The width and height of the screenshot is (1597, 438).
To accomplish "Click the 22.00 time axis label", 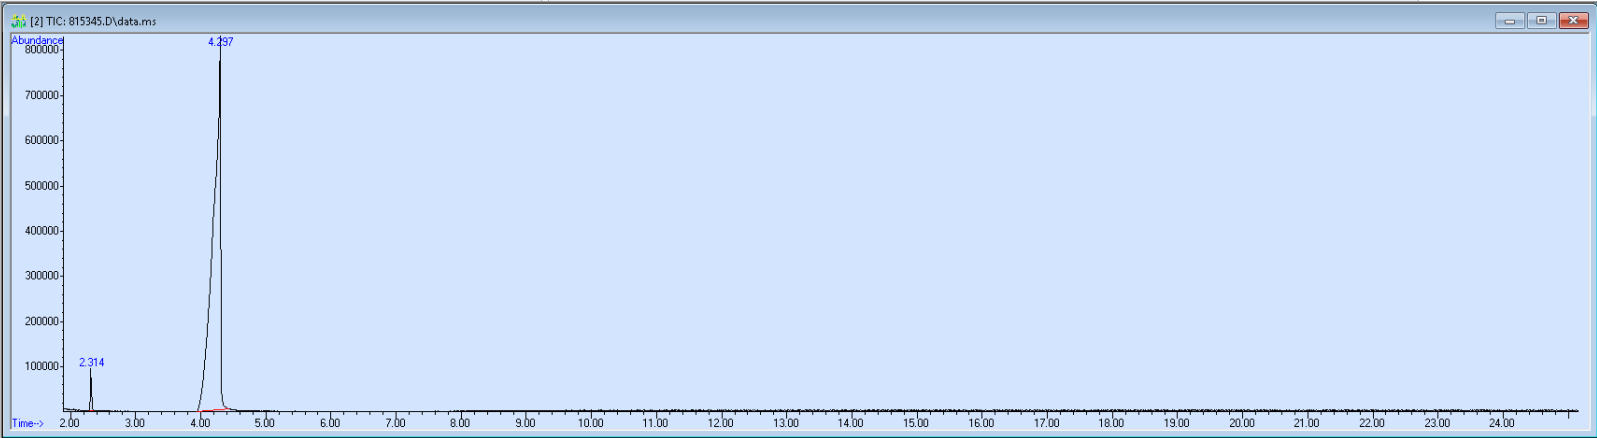I will coord(1372,423).
